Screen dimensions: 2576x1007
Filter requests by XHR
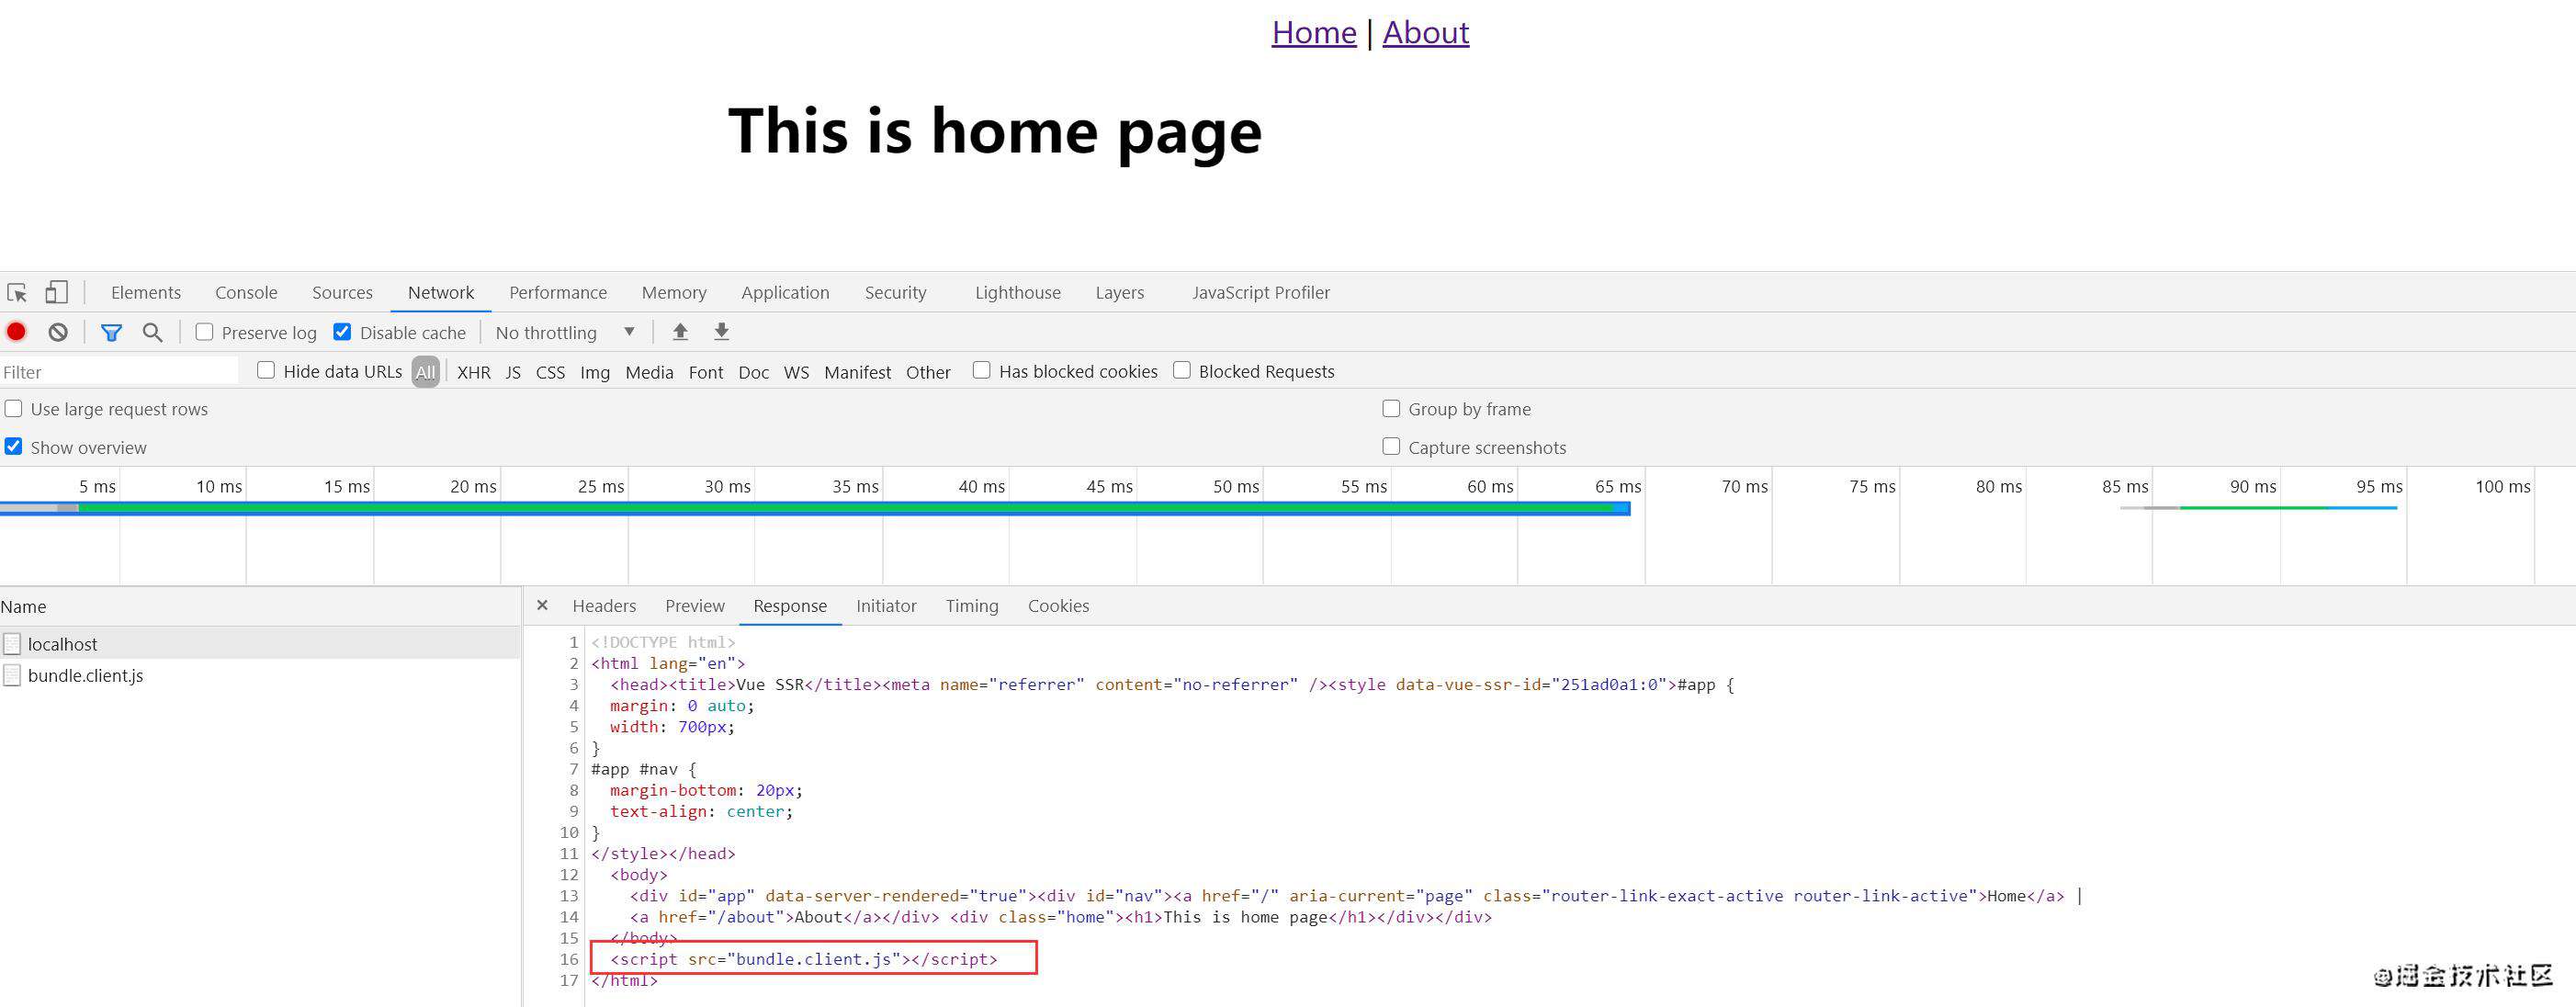(x=474, y=372)
